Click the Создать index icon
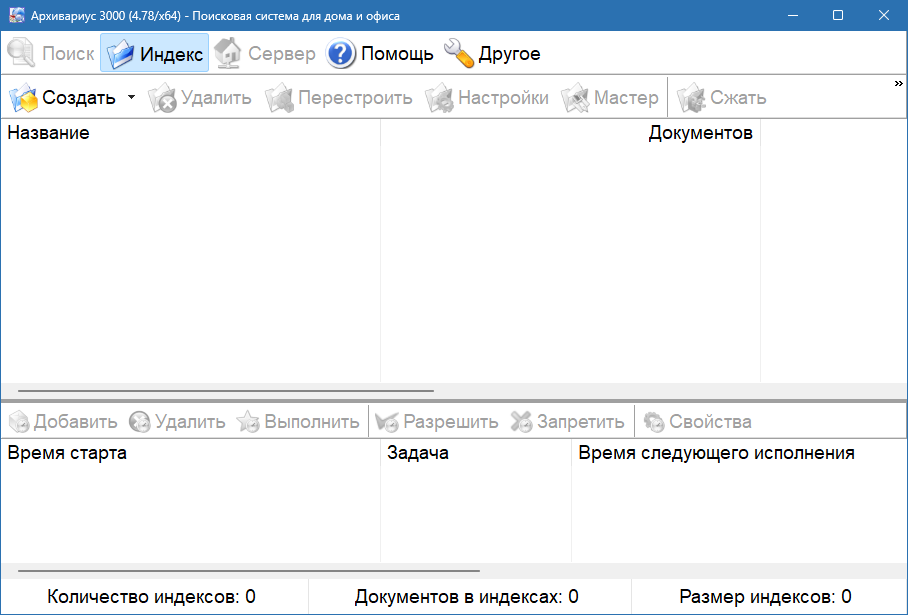The height and width of the screenshot is (615, 908). (23, 98)
